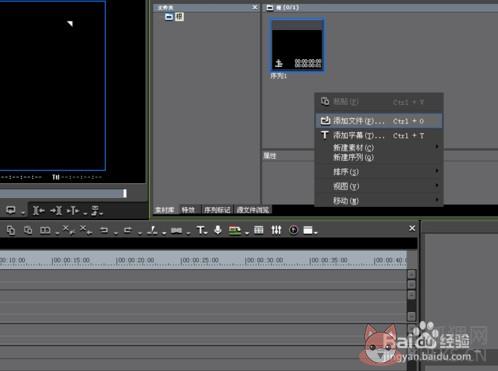Click the microphone voice-over icon
Viewport: 498px width, 371px height.
pyautogui.click(x=218, y=230)
